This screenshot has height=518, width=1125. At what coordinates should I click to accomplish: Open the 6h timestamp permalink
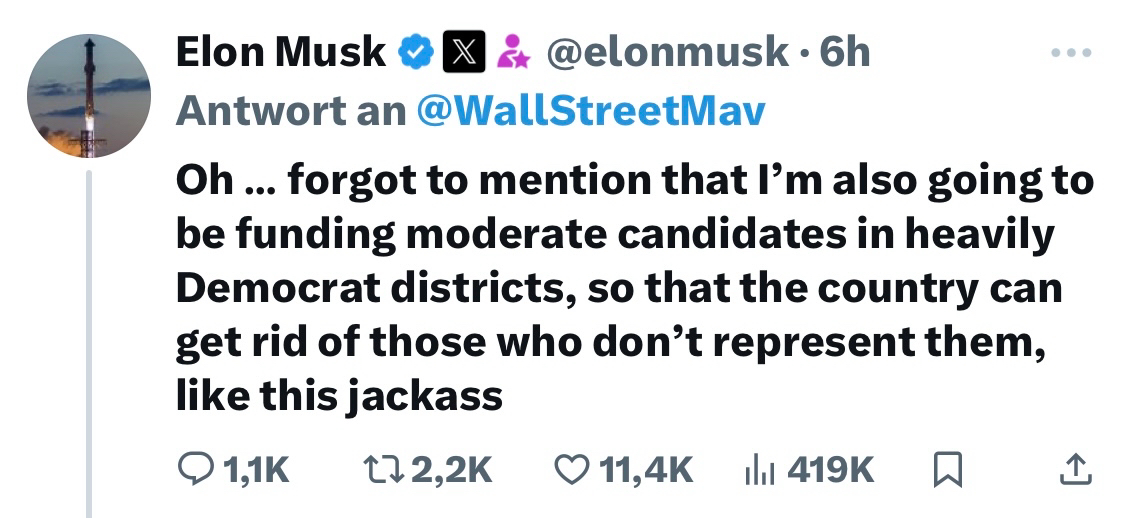tap(845, 52)
